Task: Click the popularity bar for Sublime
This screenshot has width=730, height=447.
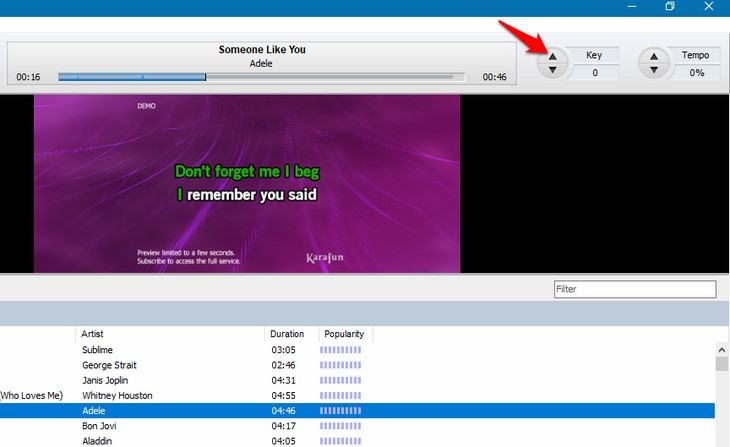Action: click(340, 350)
